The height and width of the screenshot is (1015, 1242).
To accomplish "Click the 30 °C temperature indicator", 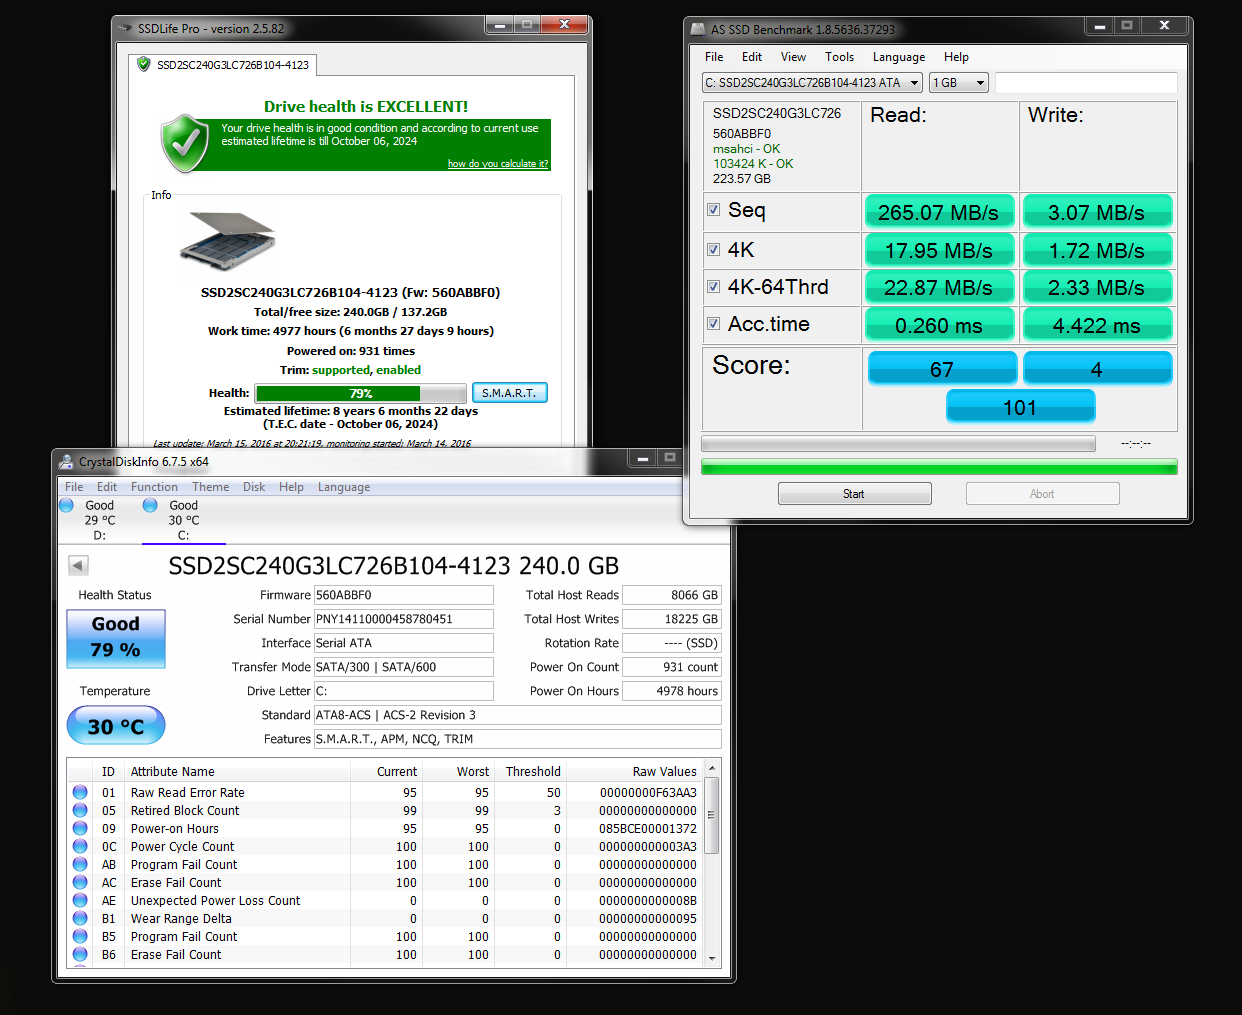I will [x=115, y=724].
